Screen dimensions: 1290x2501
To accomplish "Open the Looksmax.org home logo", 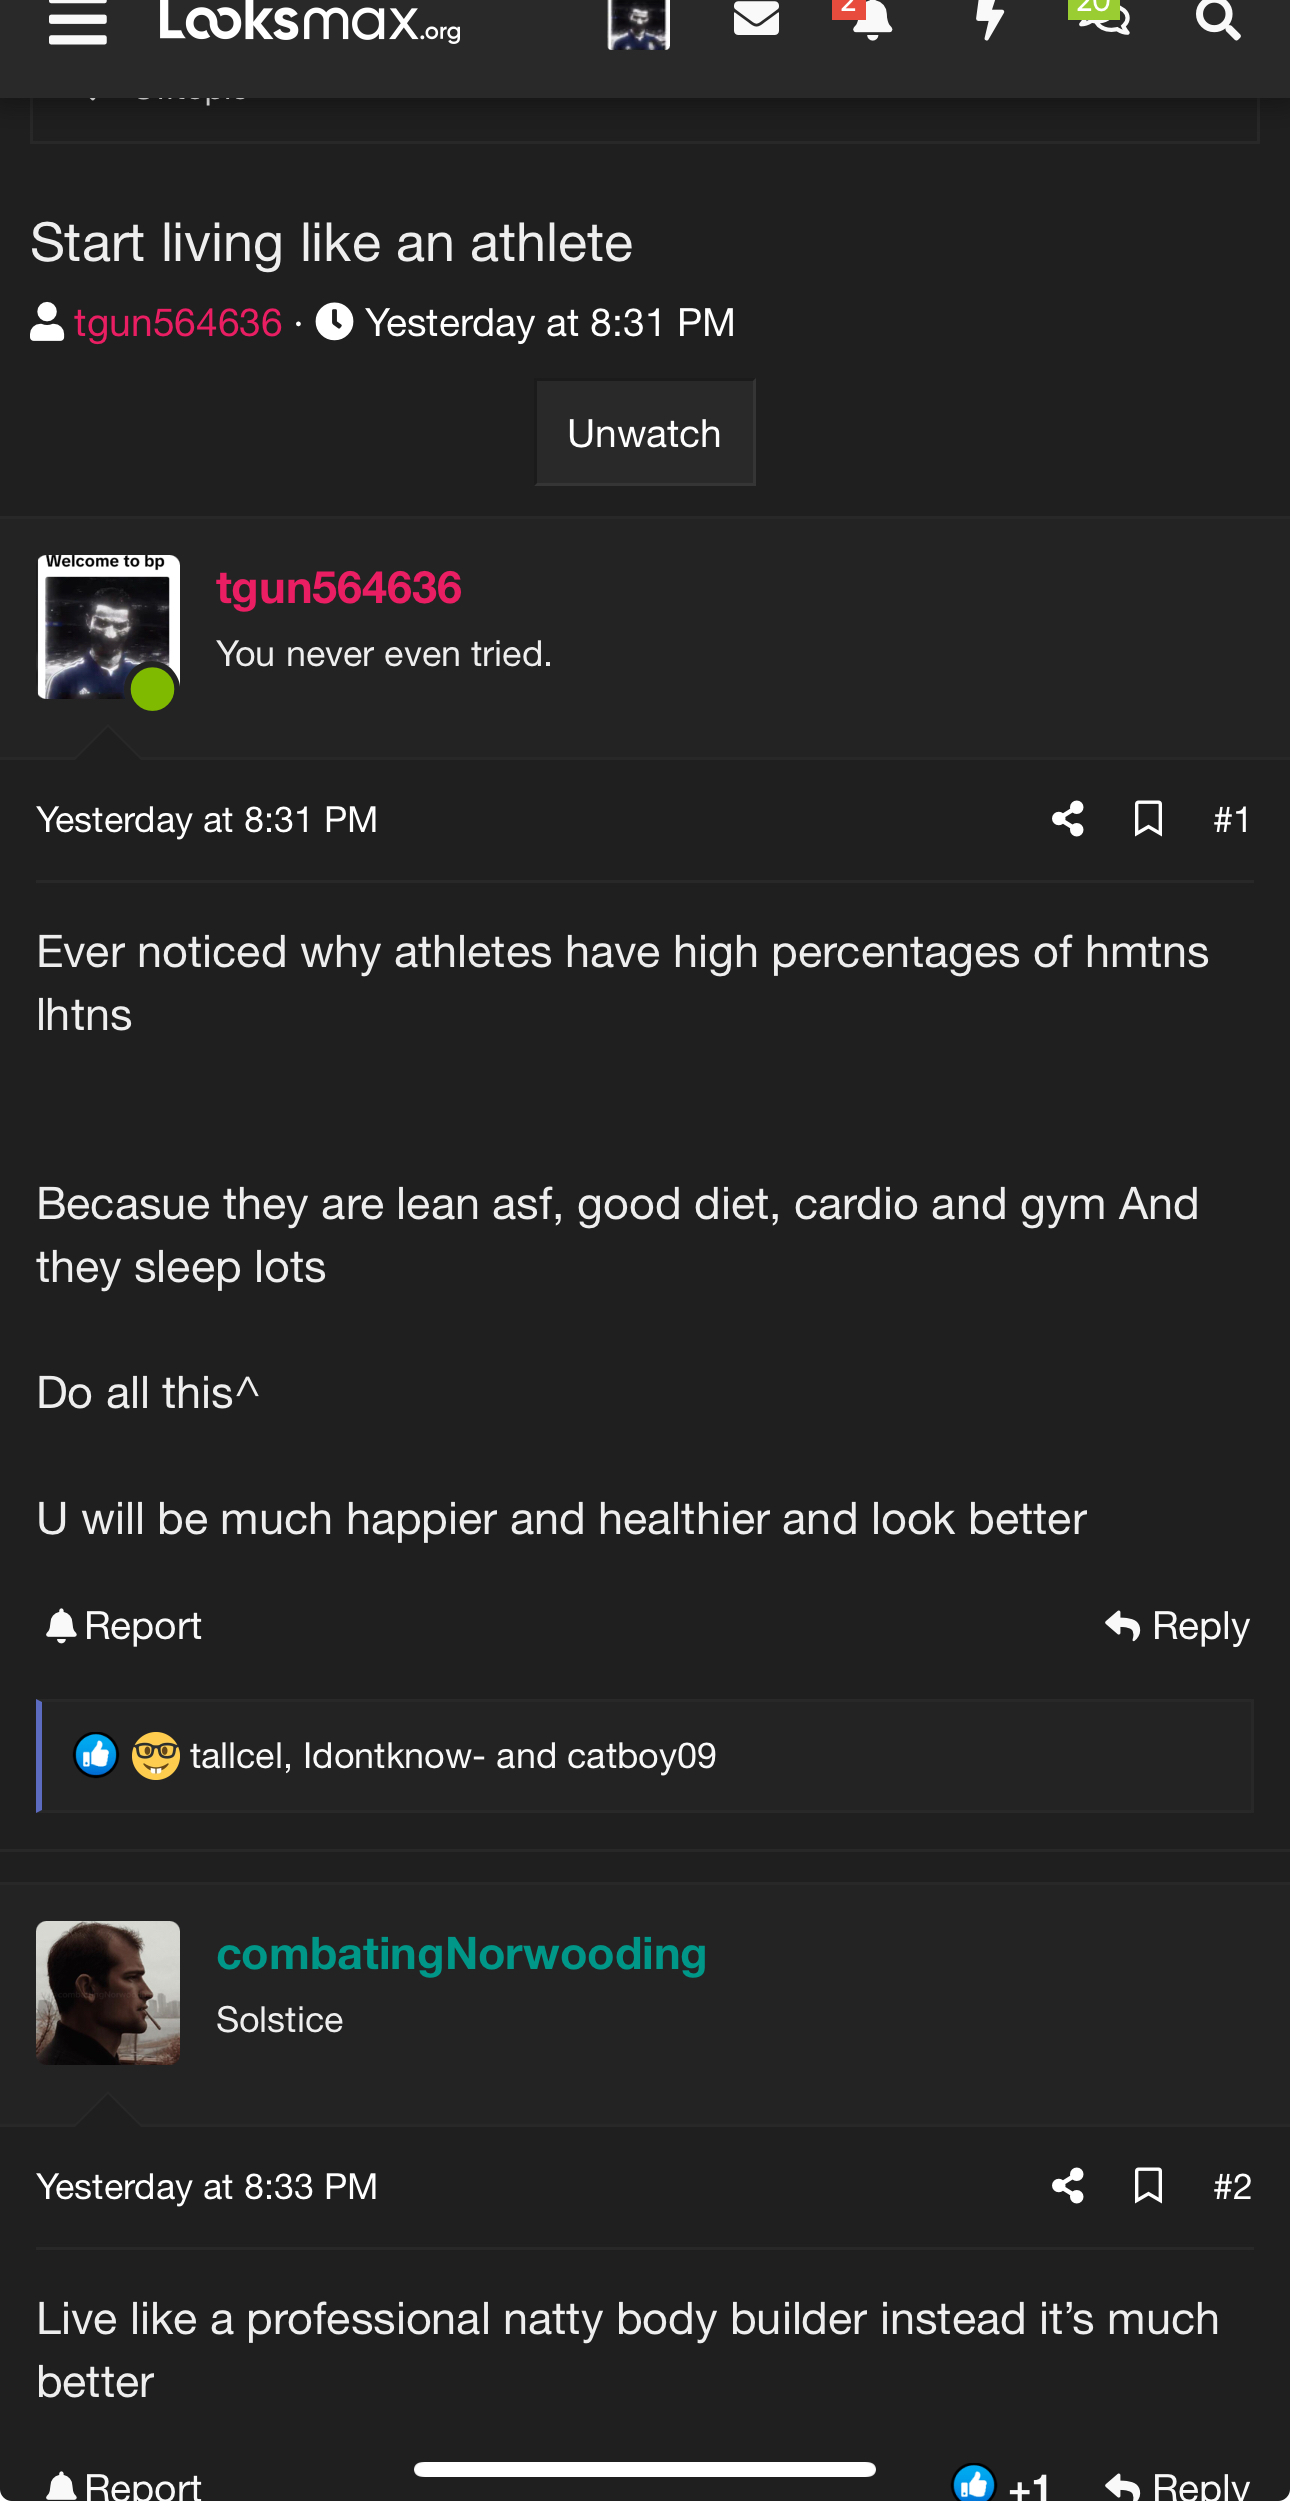I will point(309,22).
